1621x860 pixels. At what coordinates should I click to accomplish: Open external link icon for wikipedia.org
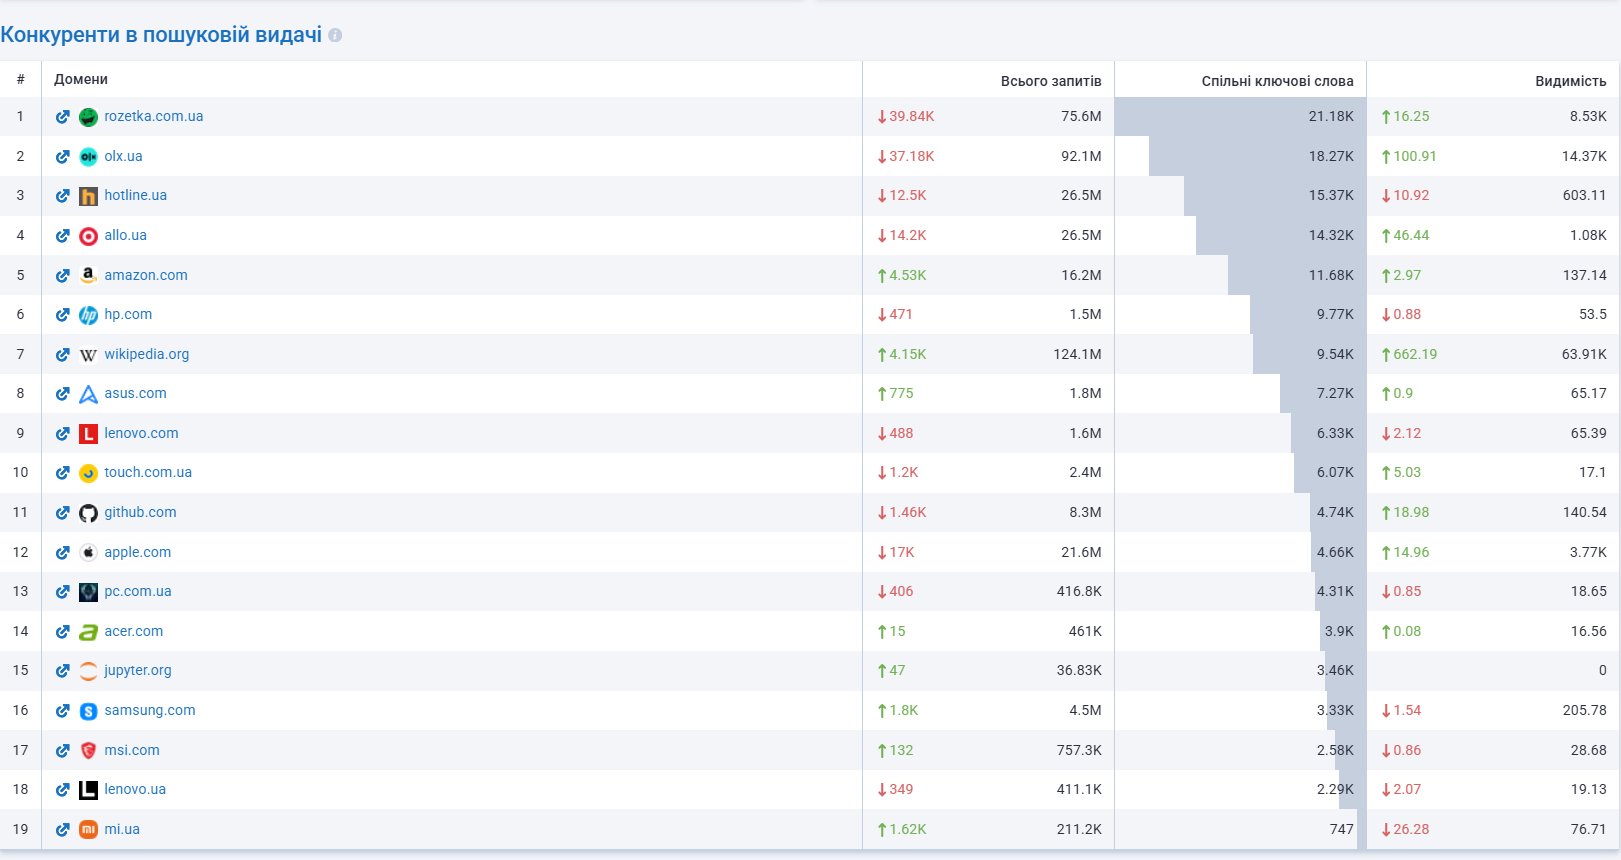tap(62, 355)
